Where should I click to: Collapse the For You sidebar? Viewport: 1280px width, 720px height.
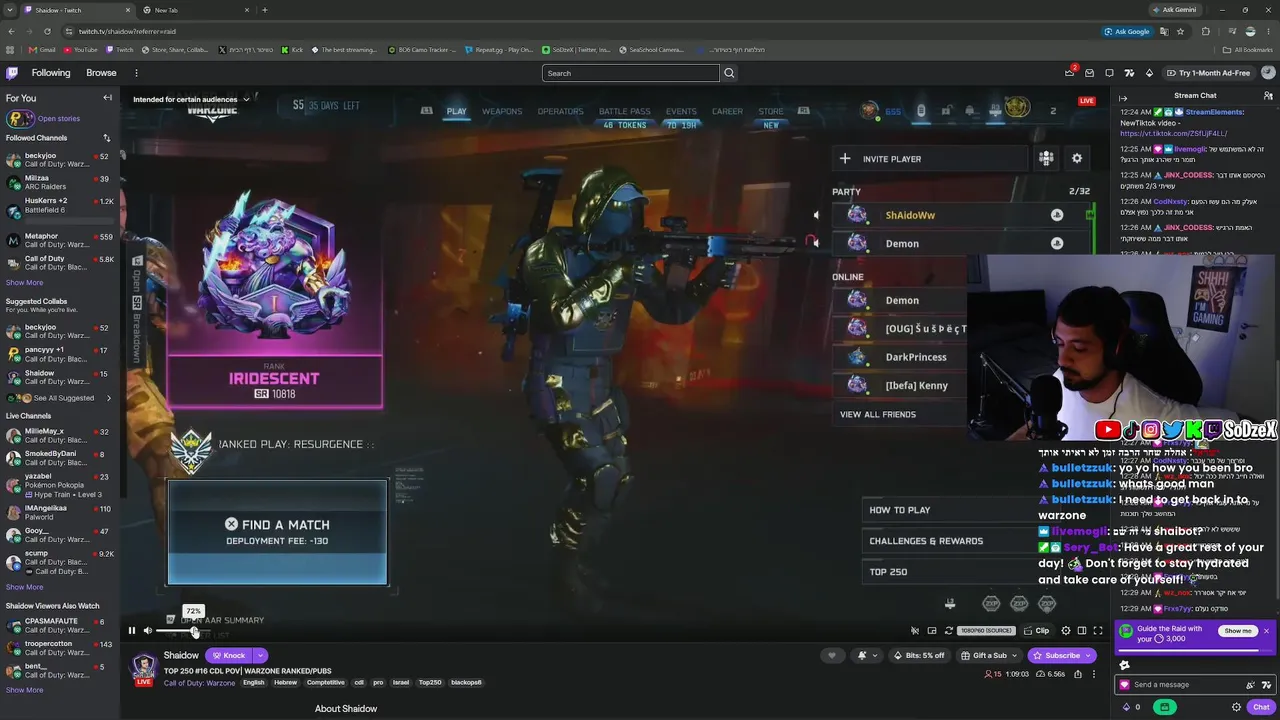(107, 98)
